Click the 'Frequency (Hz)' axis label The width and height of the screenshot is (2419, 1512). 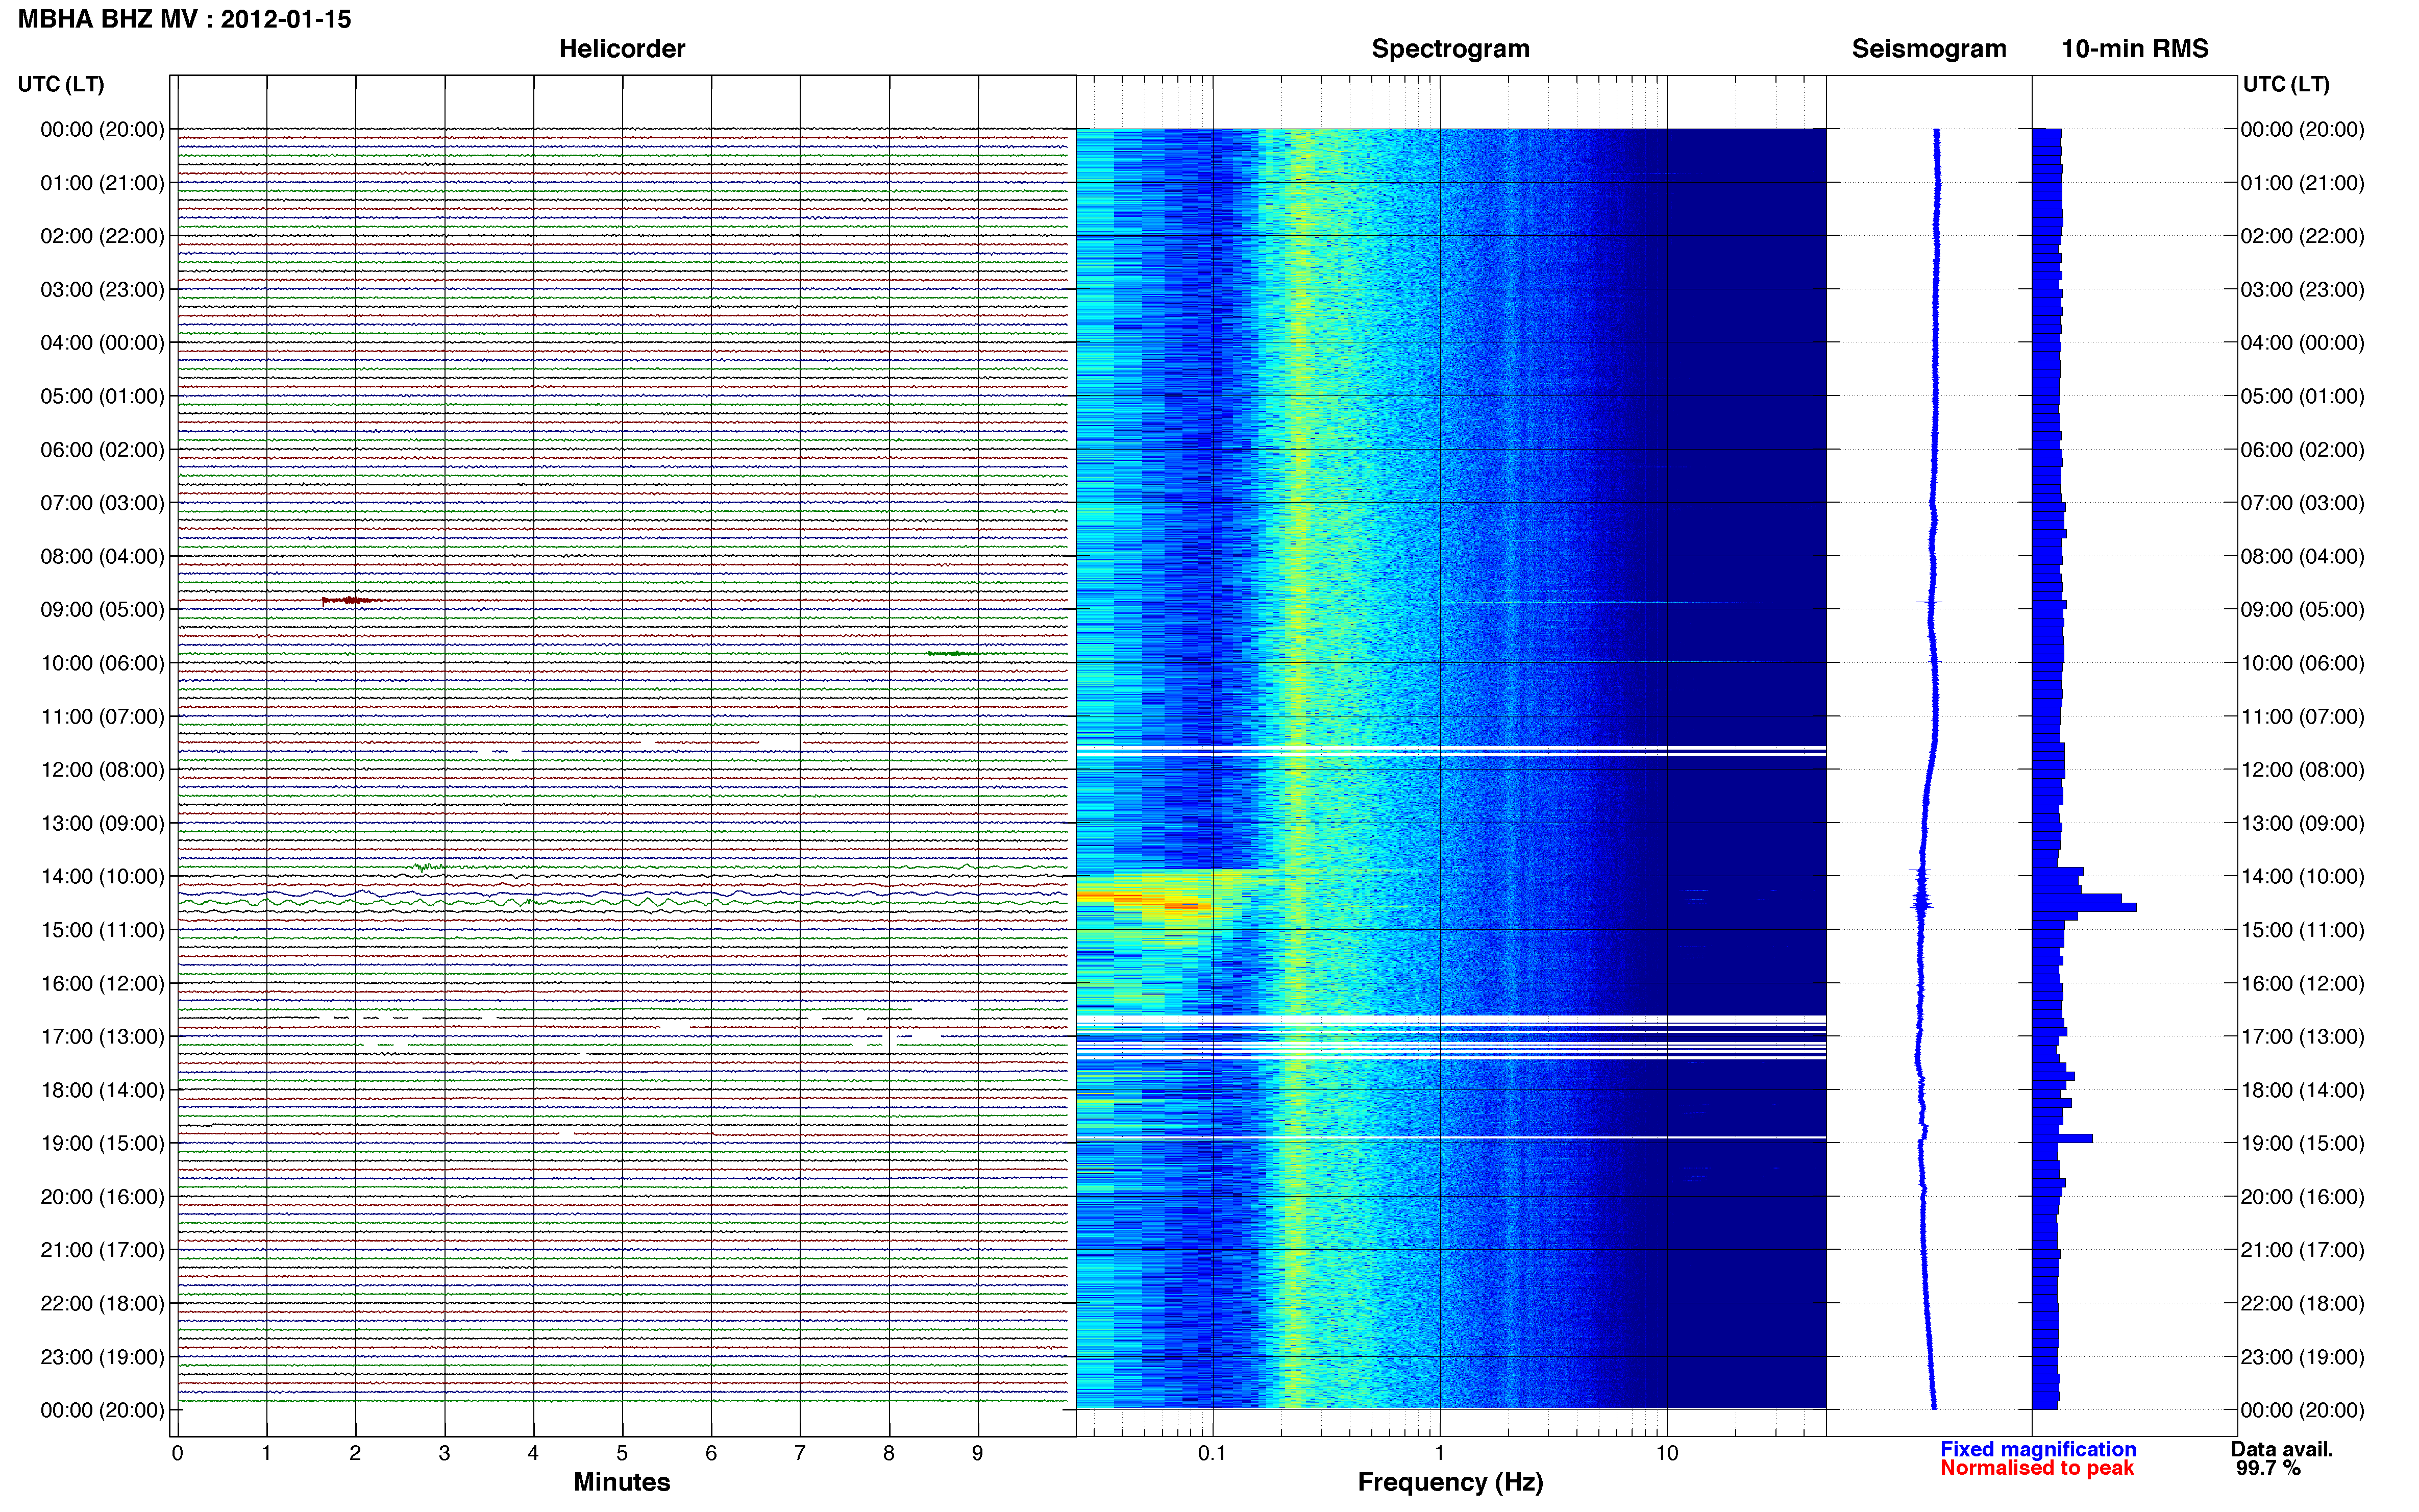point(1450,1482)
